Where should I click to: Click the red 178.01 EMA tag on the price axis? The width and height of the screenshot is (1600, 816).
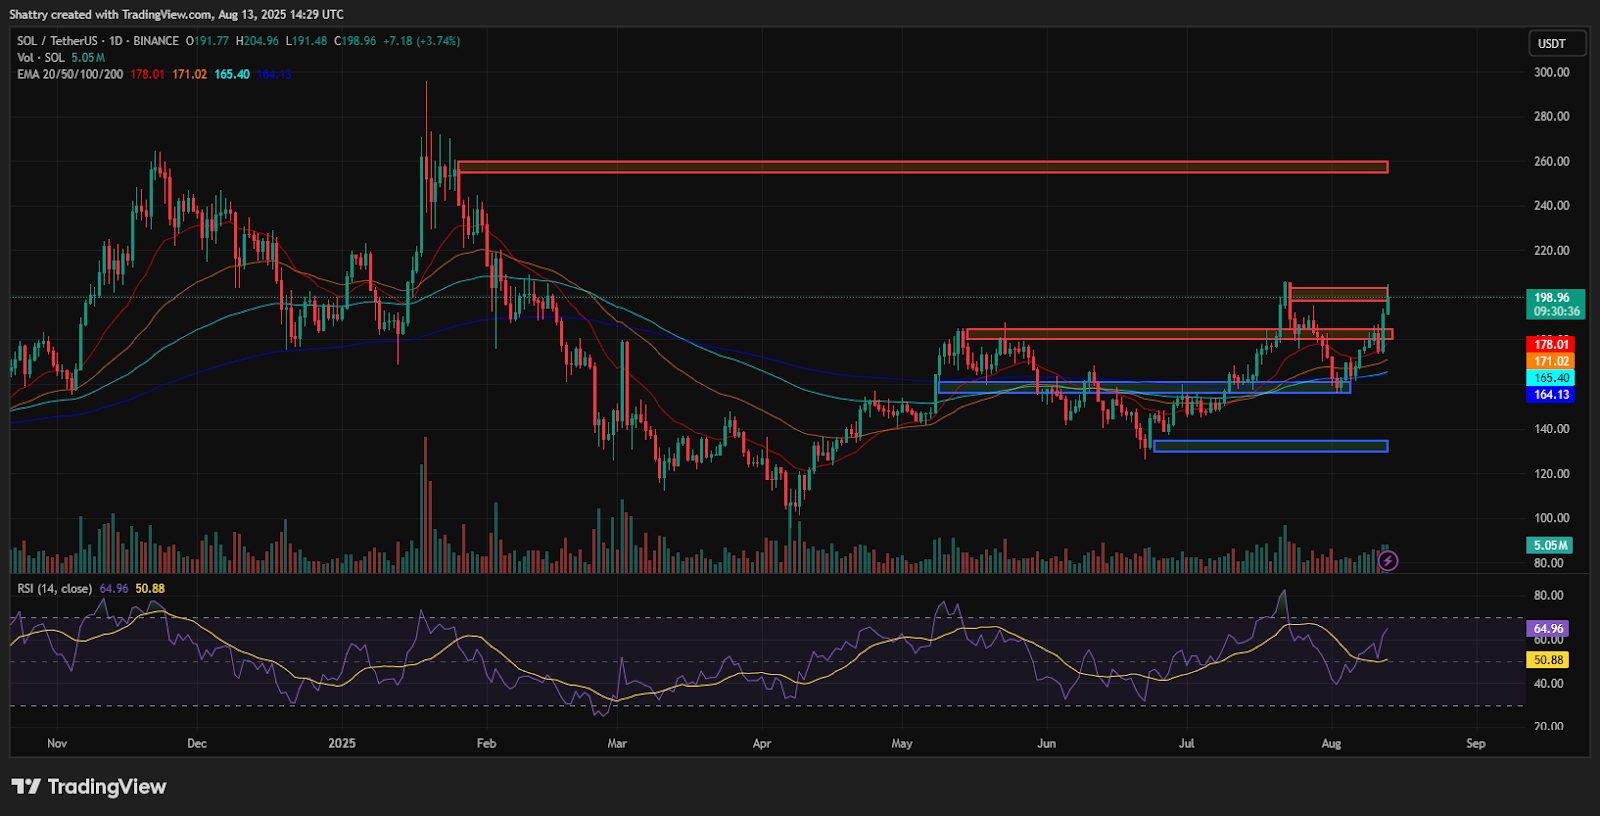1551,344
